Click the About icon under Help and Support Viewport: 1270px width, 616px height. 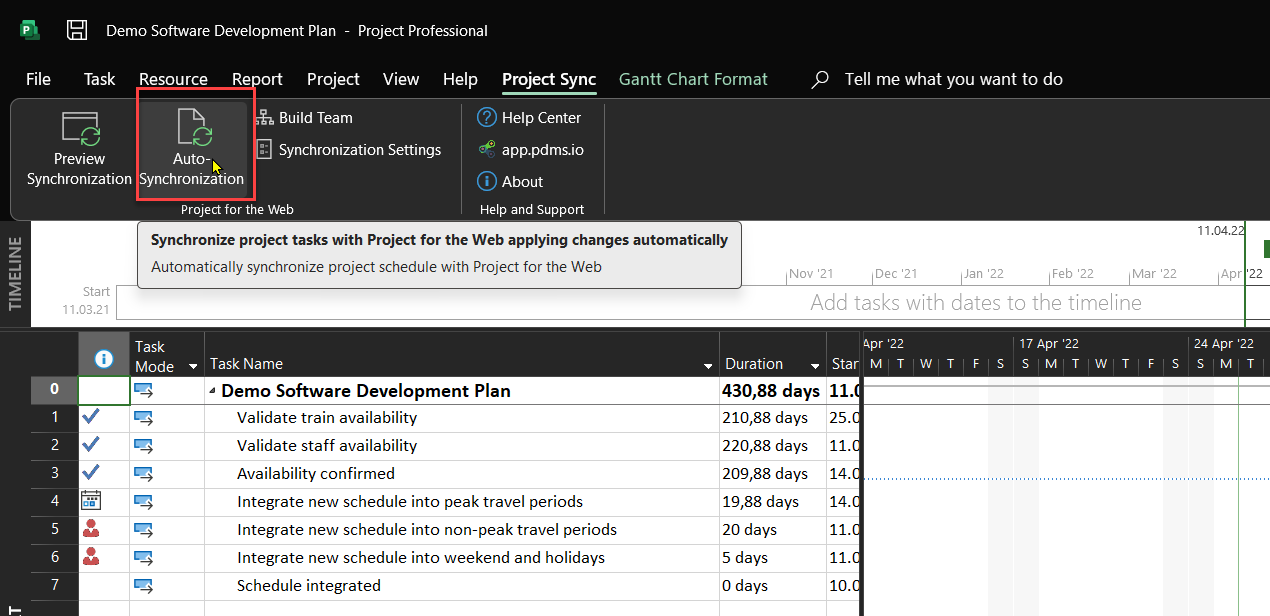[487, 181]
